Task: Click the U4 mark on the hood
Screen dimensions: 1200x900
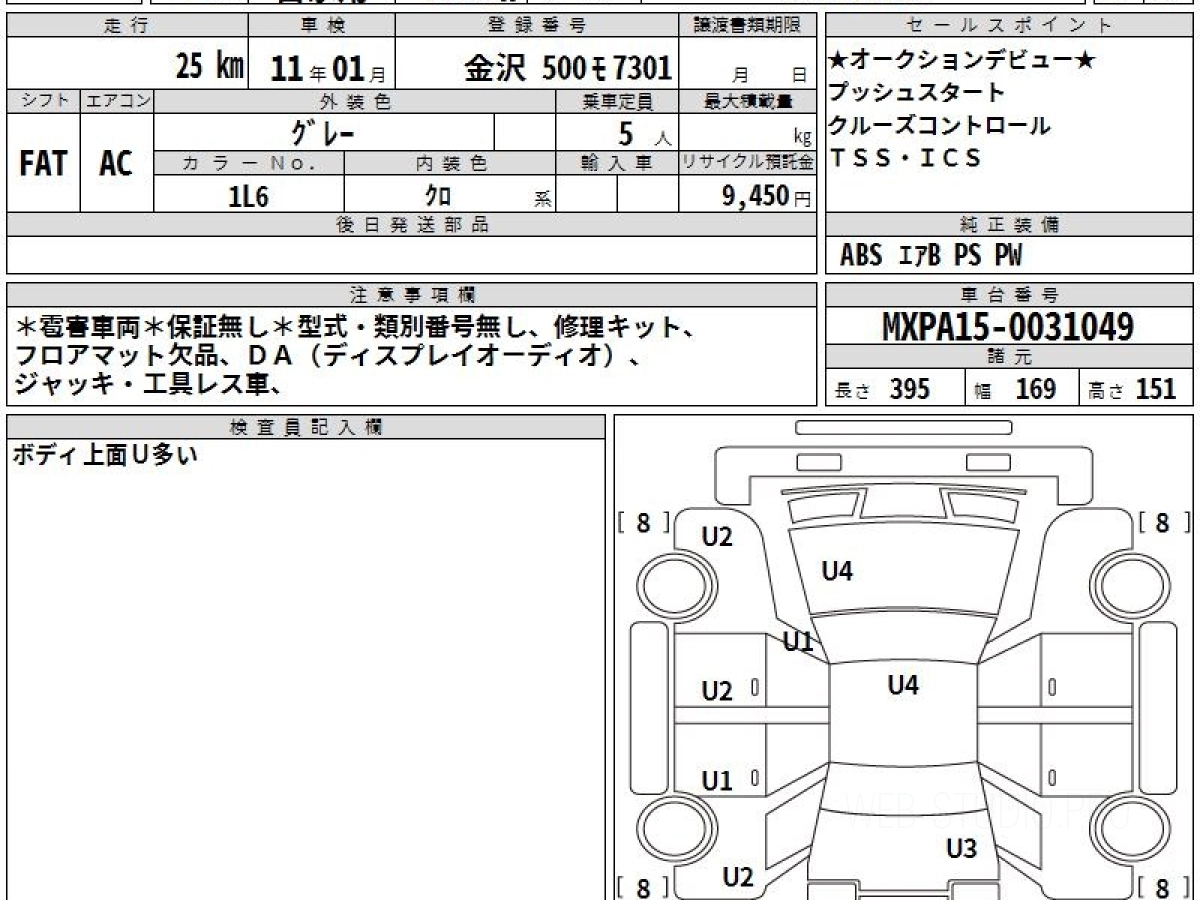Action: [837, 572]
